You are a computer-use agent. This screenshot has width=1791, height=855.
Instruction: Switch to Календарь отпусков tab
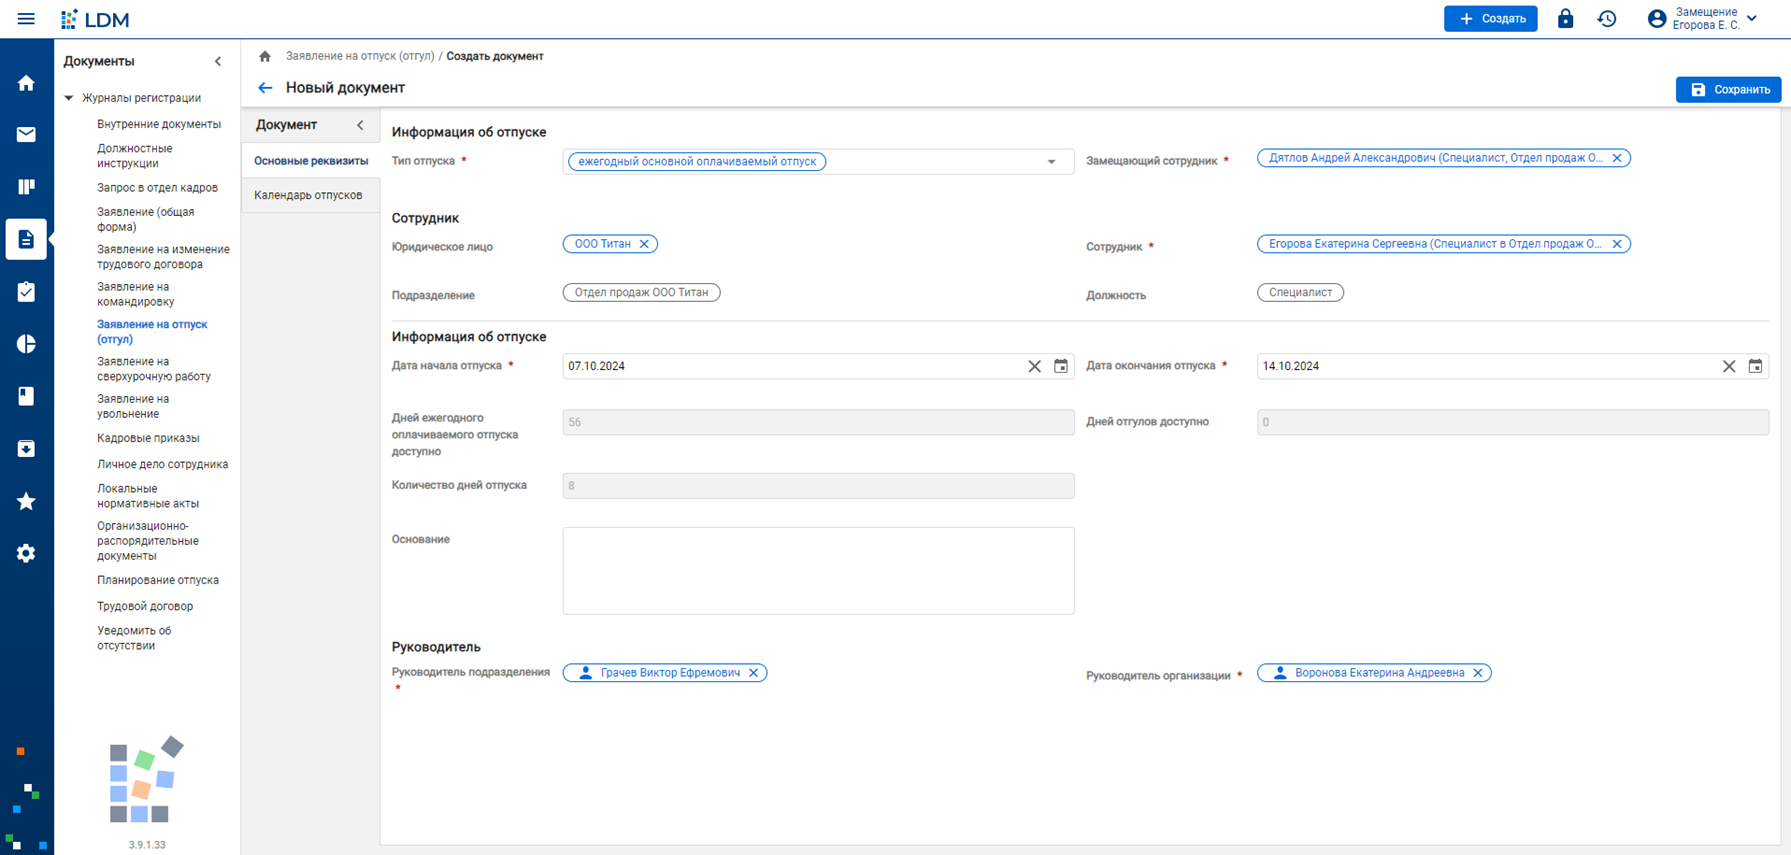point(308,195)
